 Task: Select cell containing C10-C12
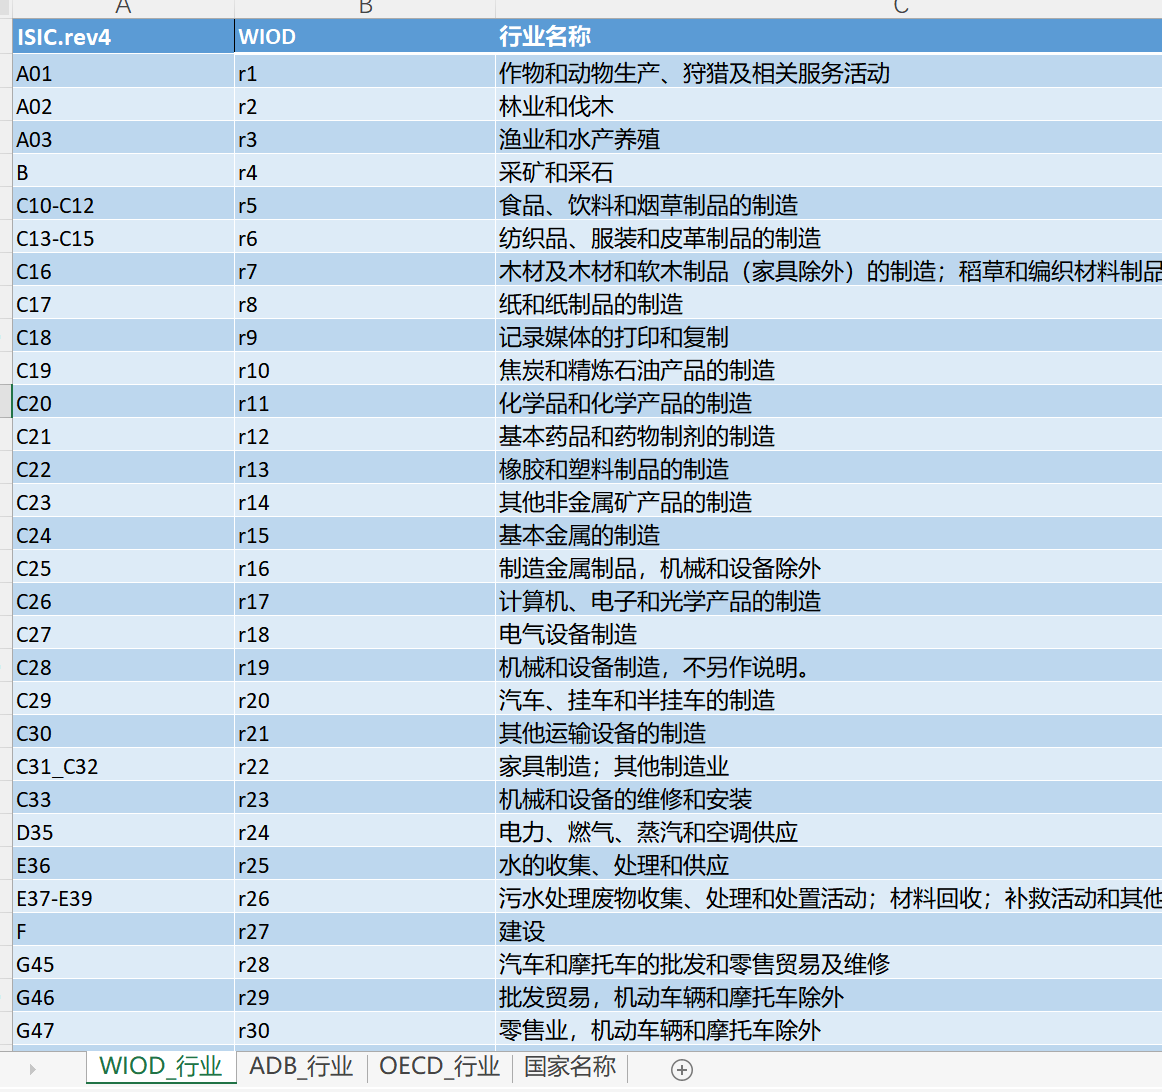point(123,205)
